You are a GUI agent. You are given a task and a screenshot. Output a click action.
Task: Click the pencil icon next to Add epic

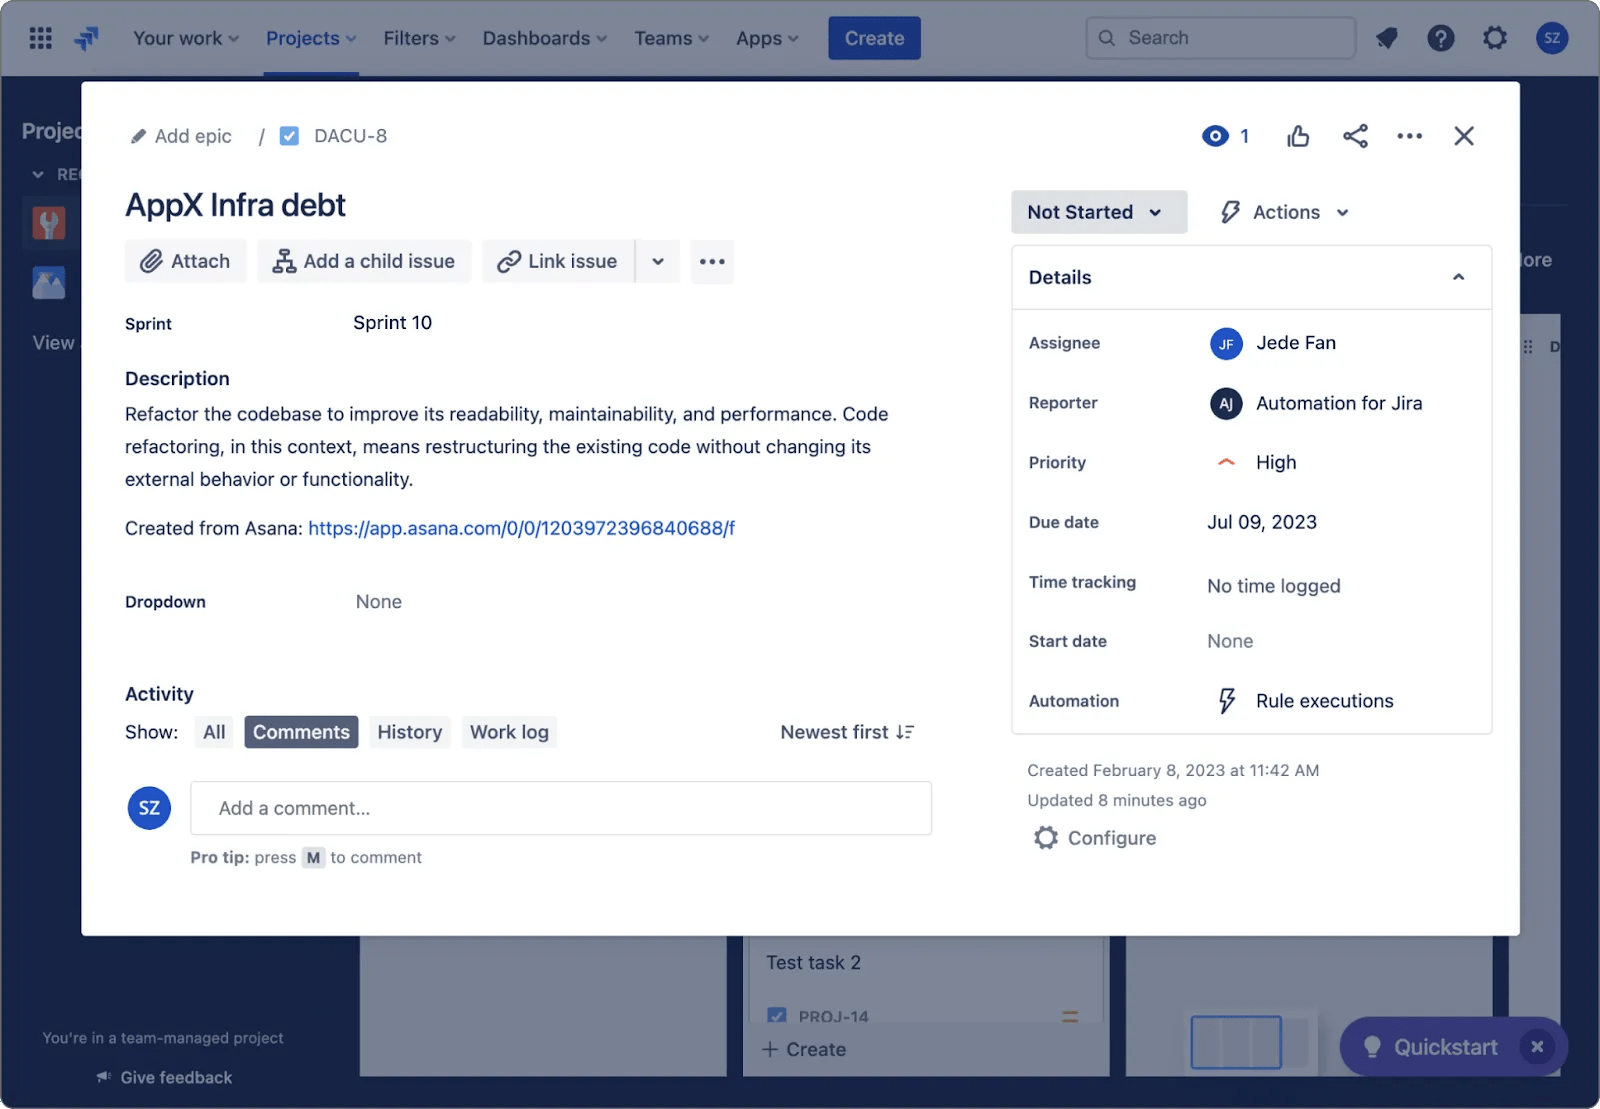point(139,135)
